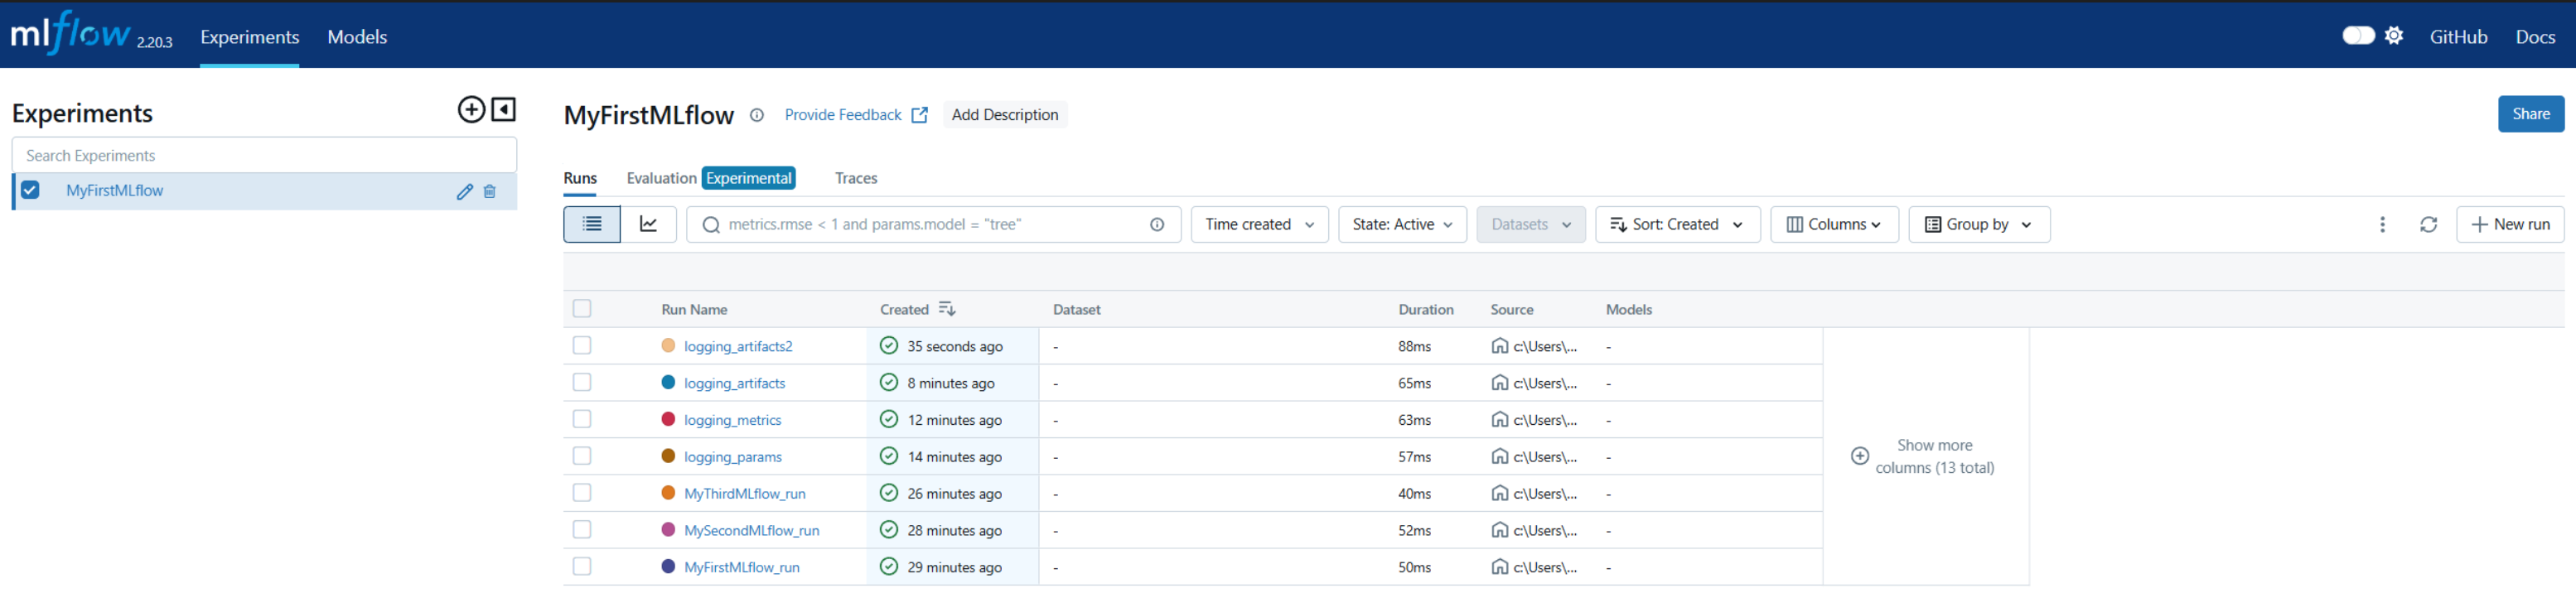The width and height of the screenshot is (2576, 598).
Task: Expand Show more columns (13 total)
Action: pos(1923,456)
